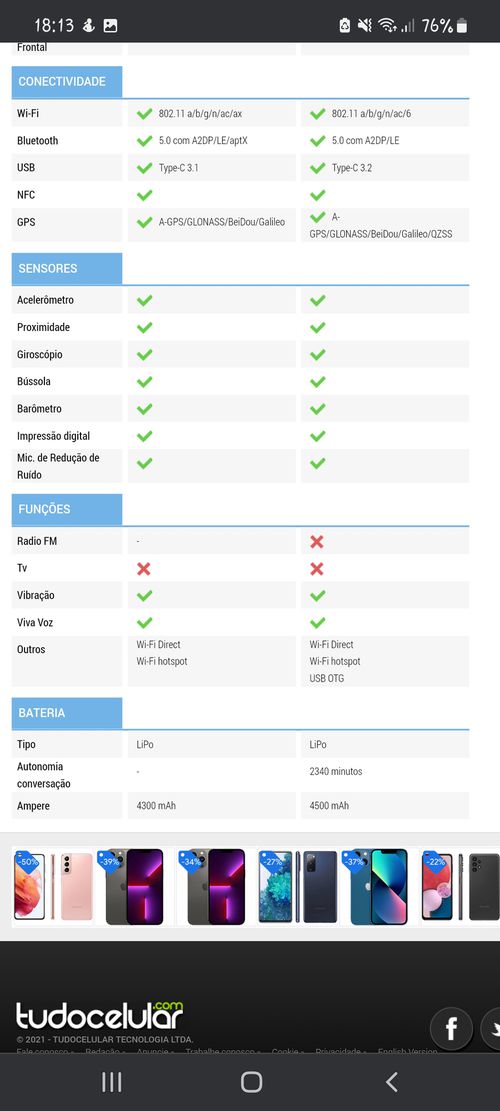The width and height of the screenshot is (500, 1111).
Task: Open the gallery icon in status bar
Action: [110, 26]
